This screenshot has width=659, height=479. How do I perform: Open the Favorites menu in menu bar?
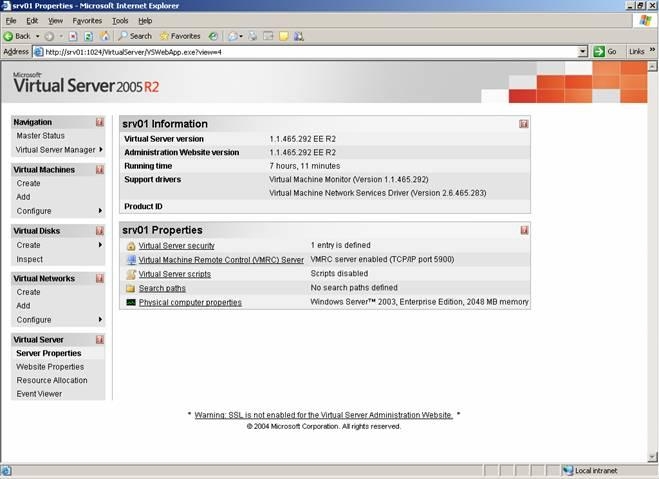point(87,20)
